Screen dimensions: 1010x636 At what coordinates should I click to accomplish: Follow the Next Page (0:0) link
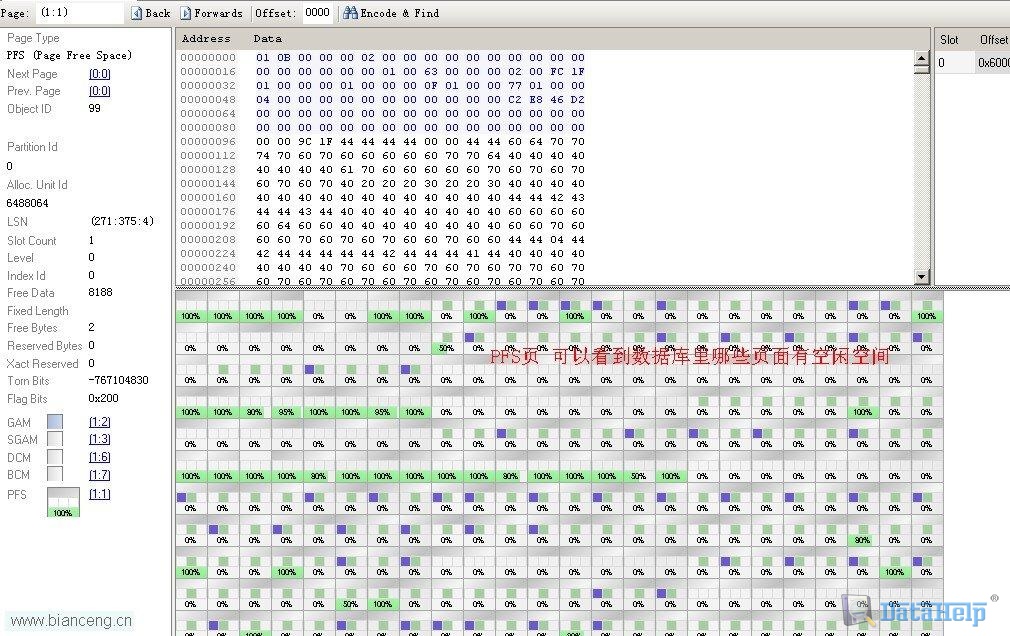[99, 74]
